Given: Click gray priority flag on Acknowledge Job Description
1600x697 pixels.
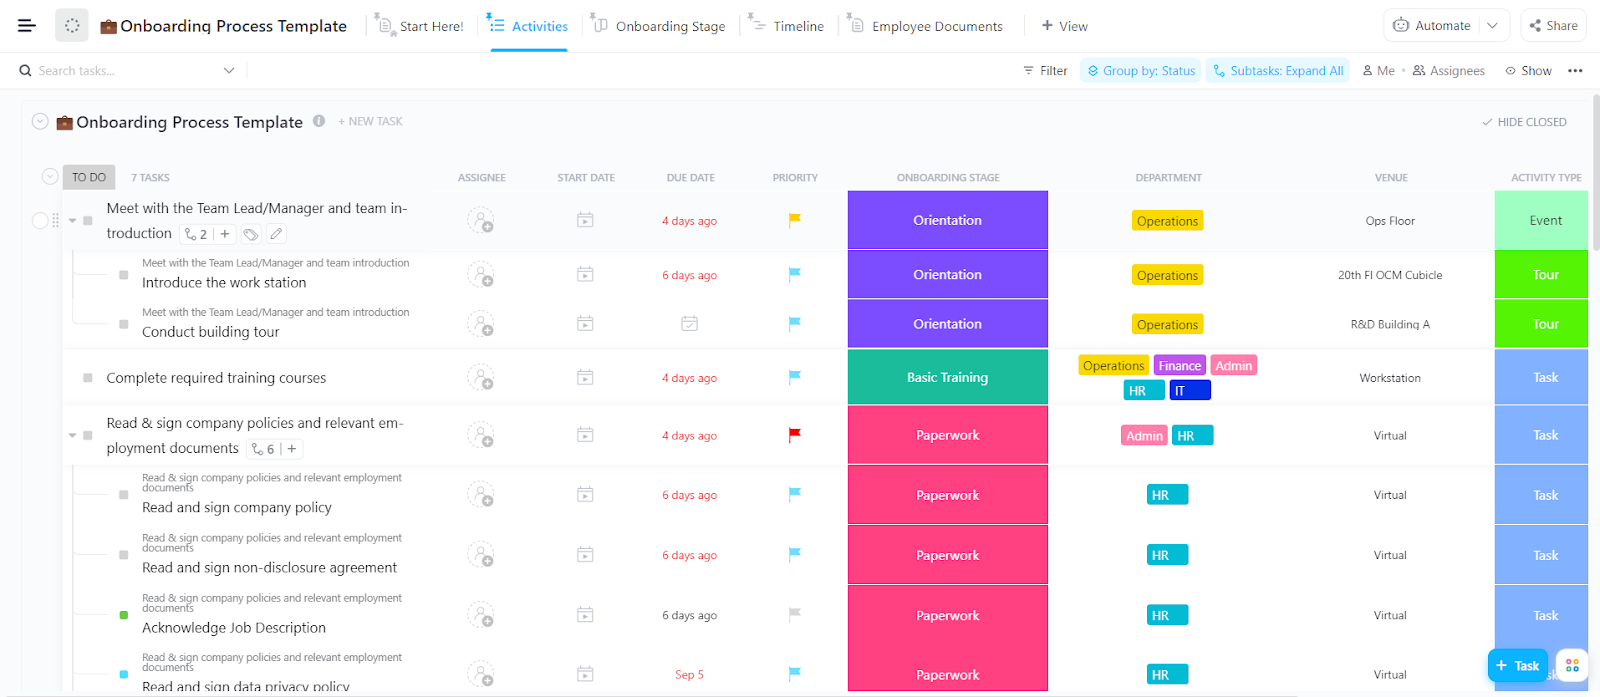Looking at the screenshot, I should tap(795, 615).
